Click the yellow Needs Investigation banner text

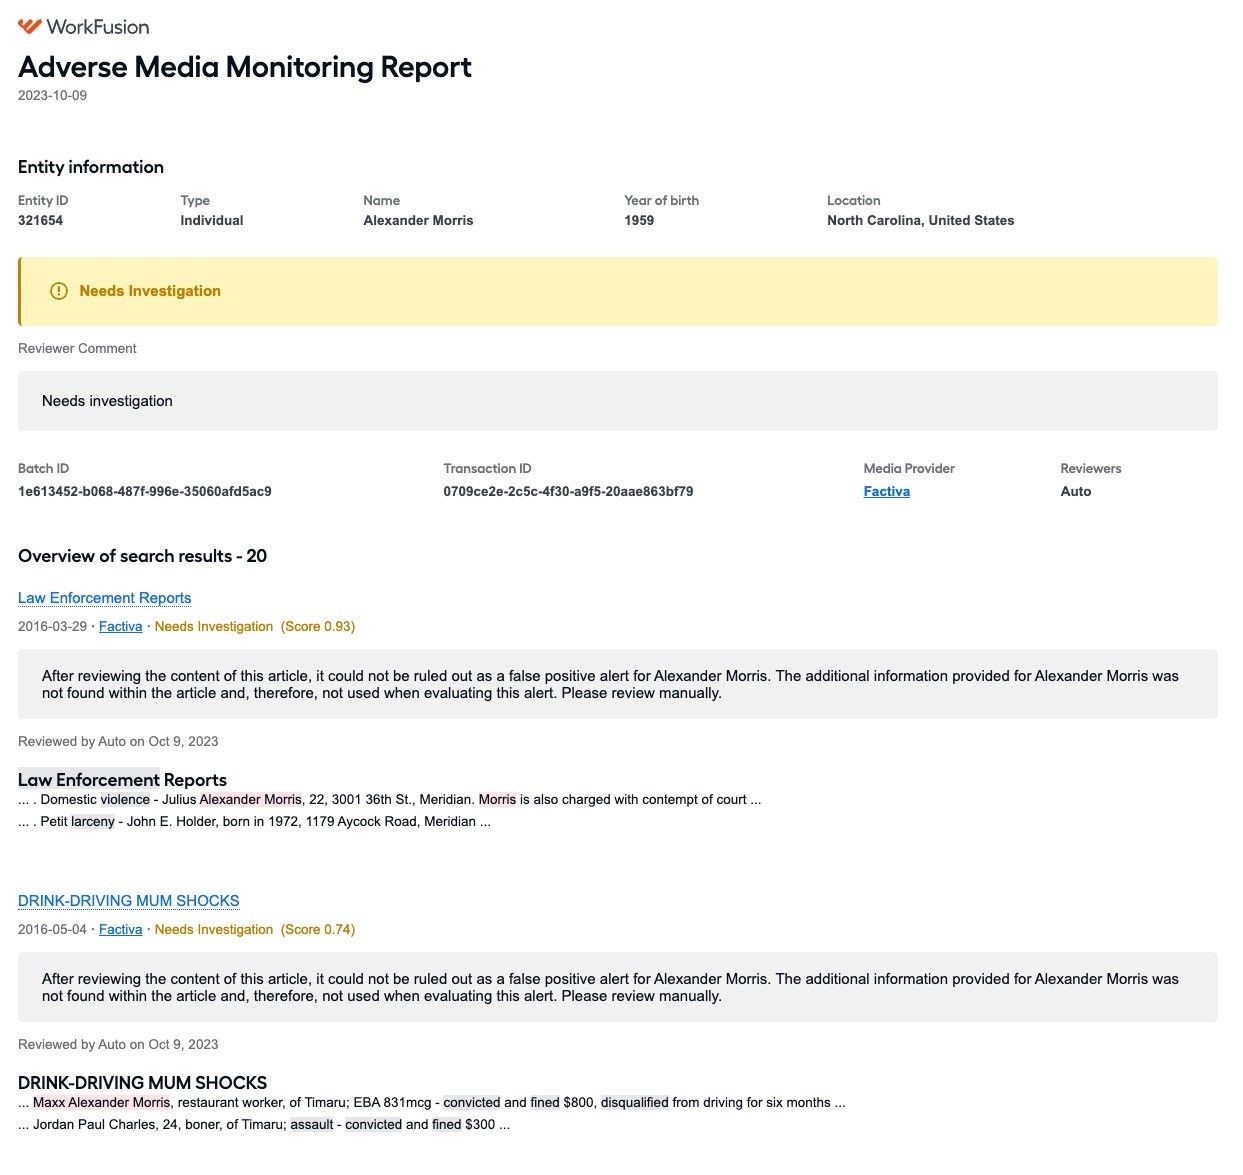pos(150,291)
